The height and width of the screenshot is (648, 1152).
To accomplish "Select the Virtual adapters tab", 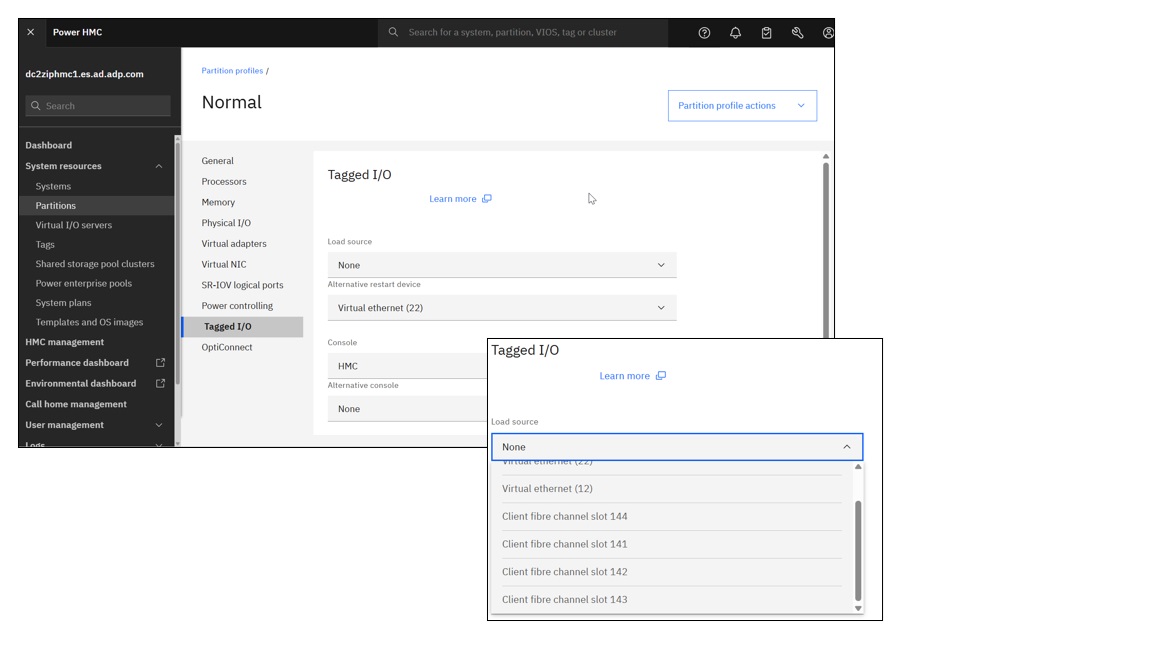I will point(234,244).
